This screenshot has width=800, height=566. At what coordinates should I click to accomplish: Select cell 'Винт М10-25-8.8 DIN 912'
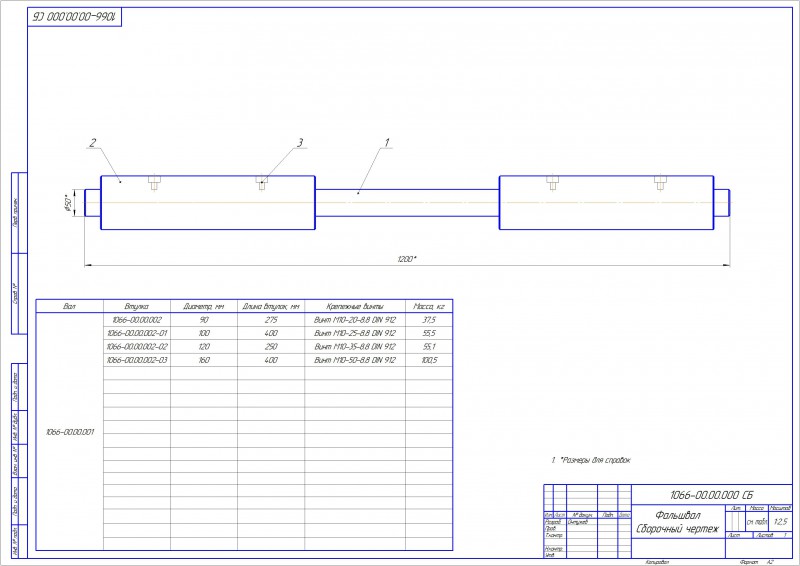[x=355, y=333]
